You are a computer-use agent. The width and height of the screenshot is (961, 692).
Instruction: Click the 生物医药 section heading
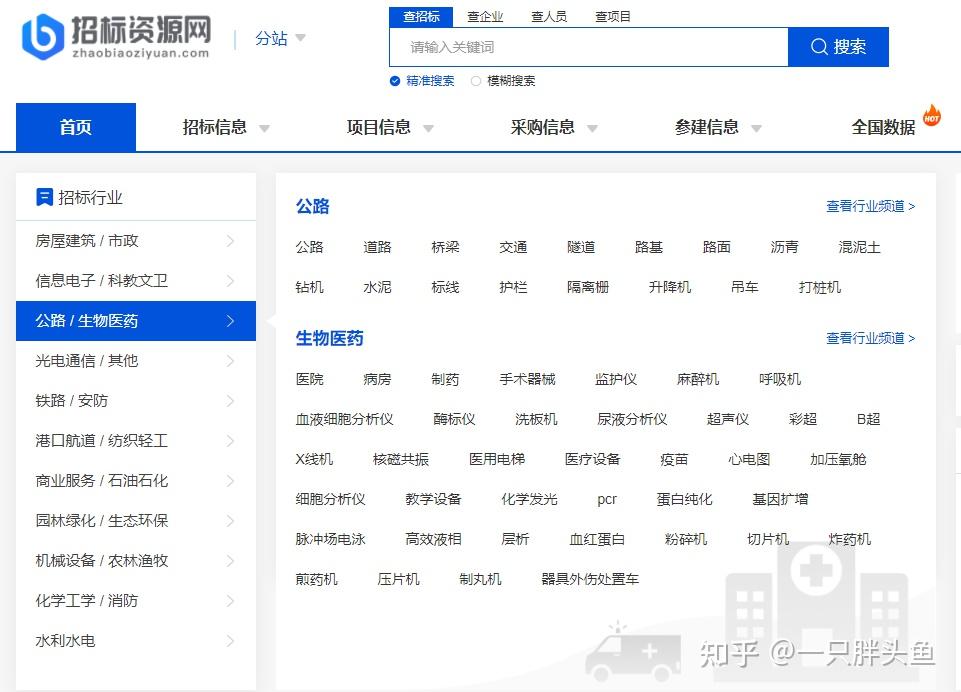330,338
